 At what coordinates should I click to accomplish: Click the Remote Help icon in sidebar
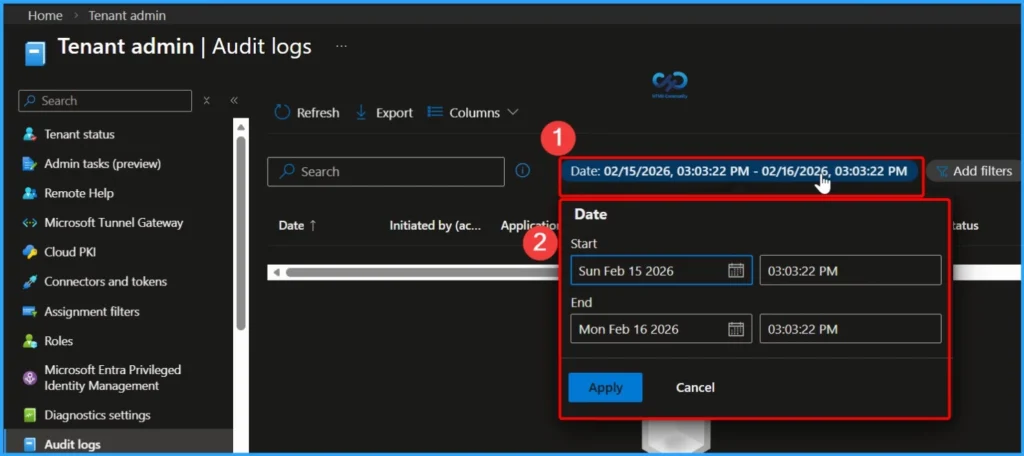pos(29,193)
